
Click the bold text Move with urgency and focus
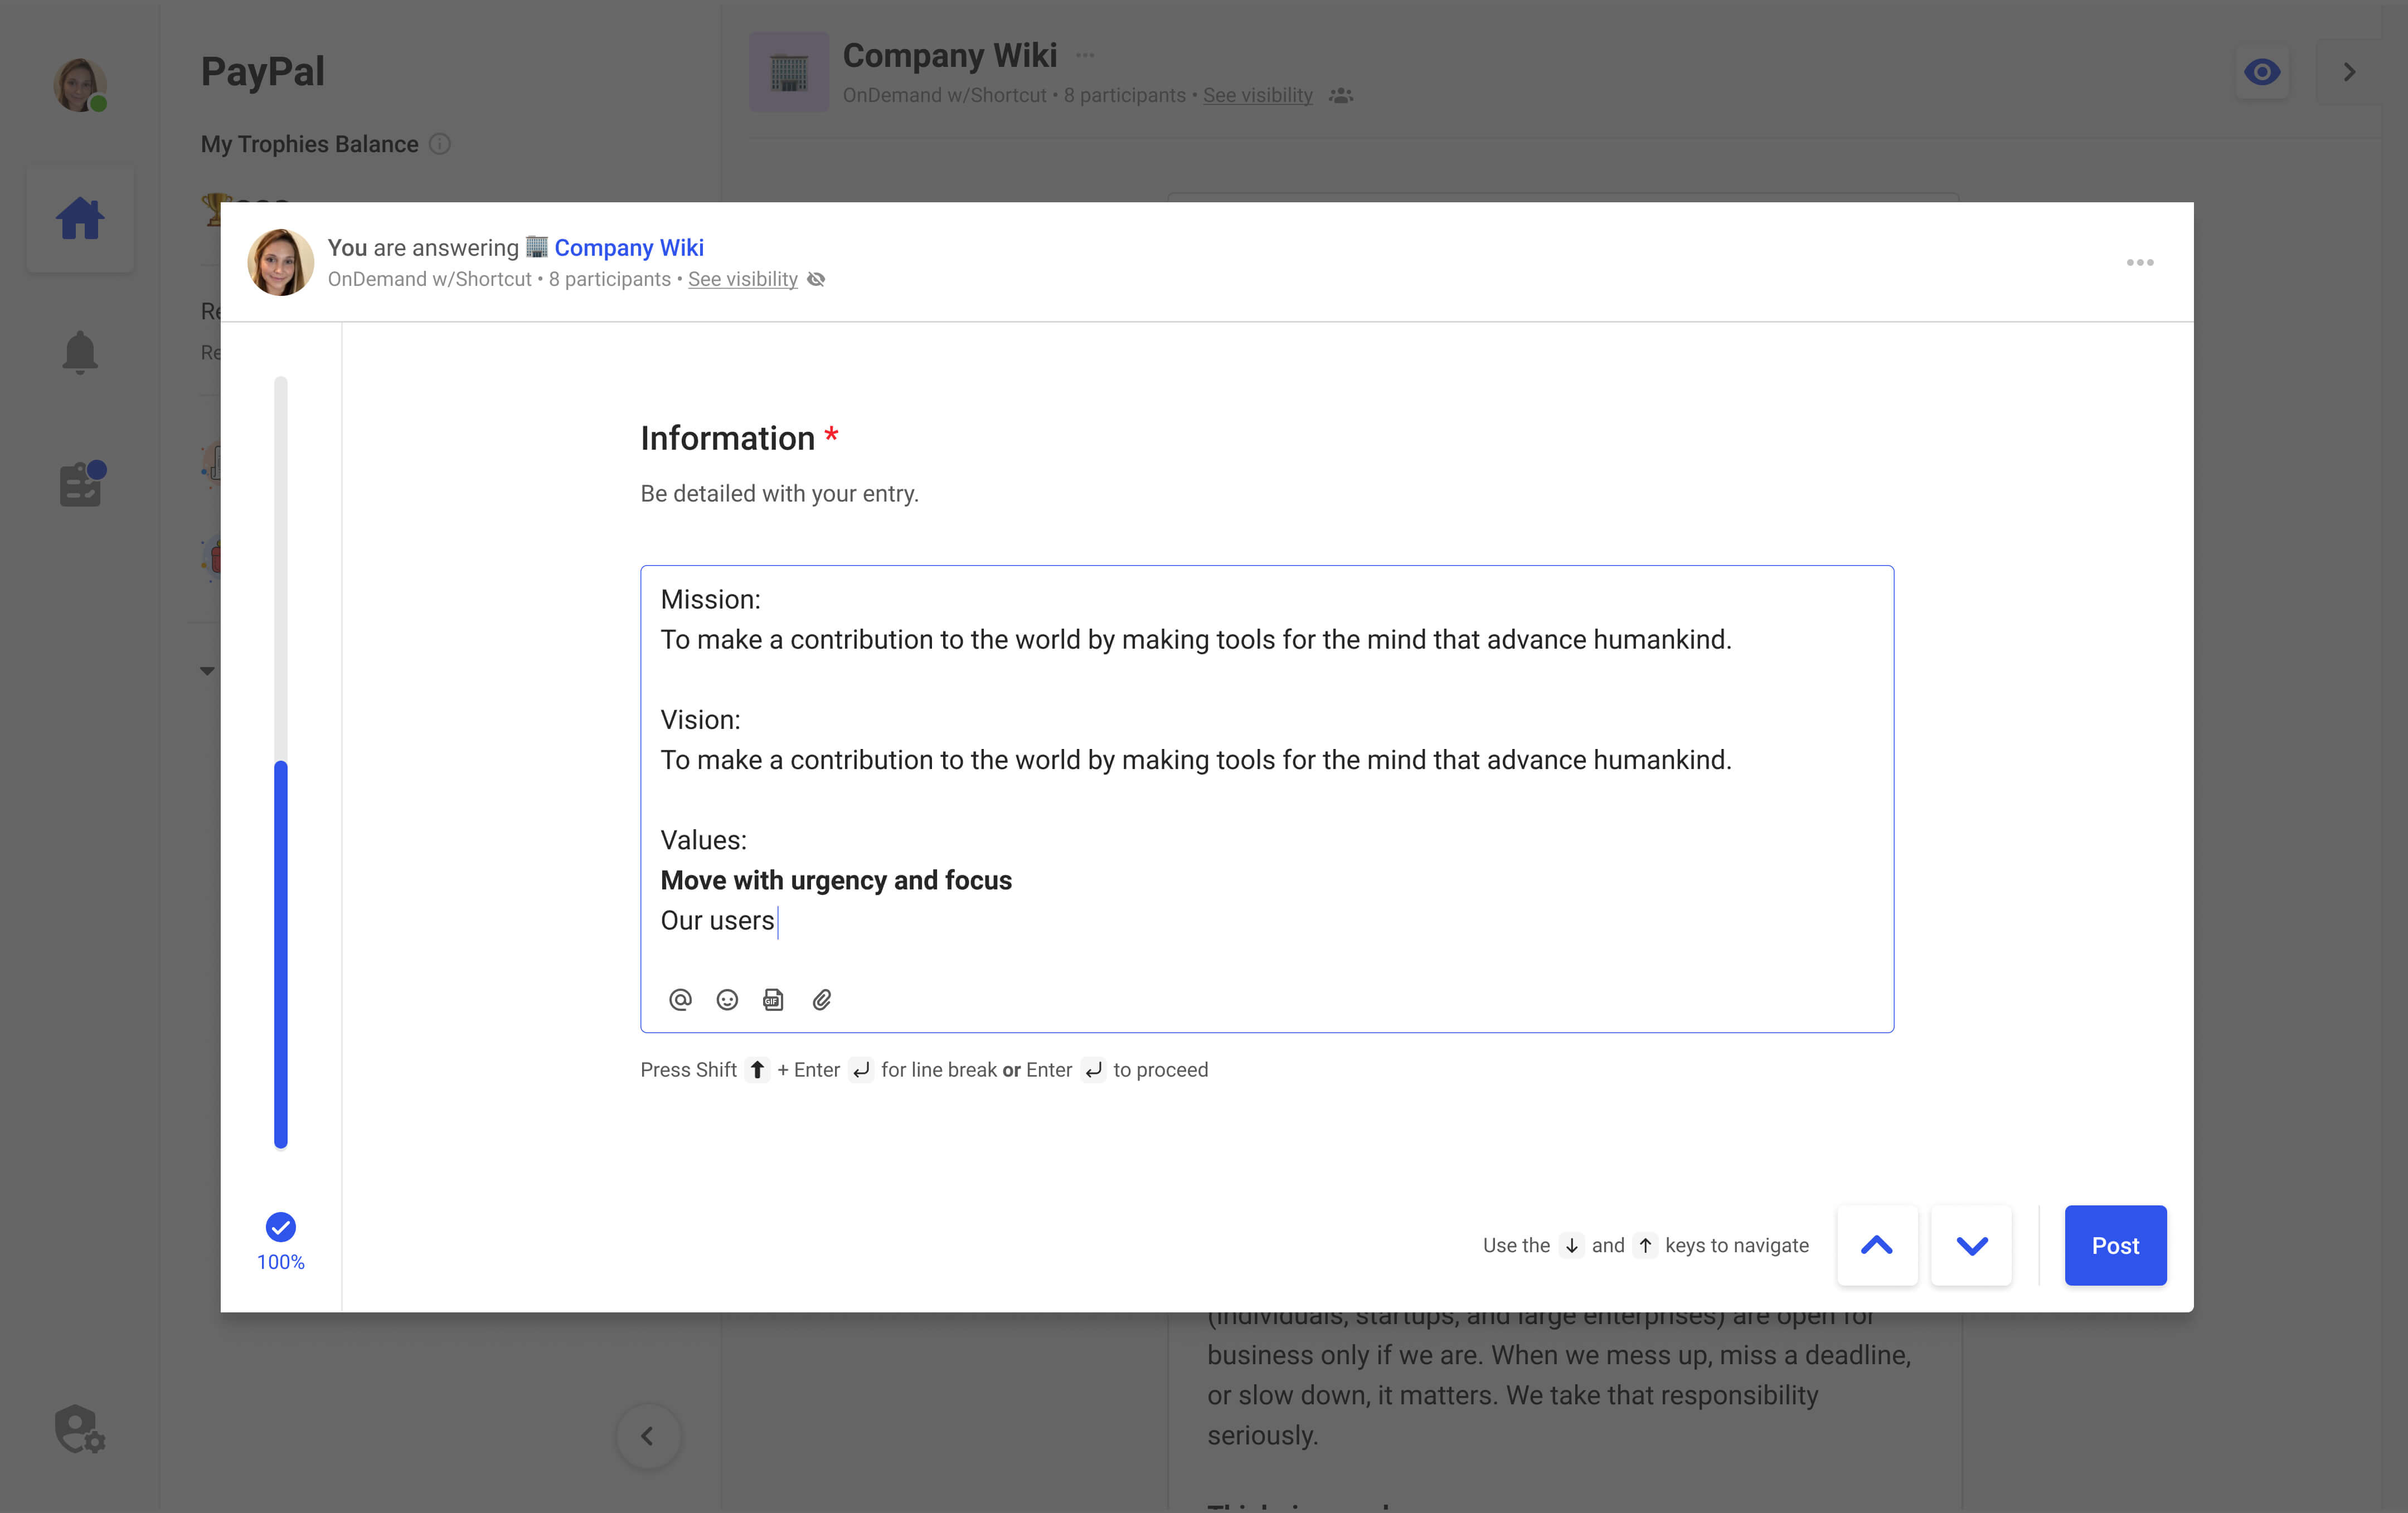[x=836, y=880]
